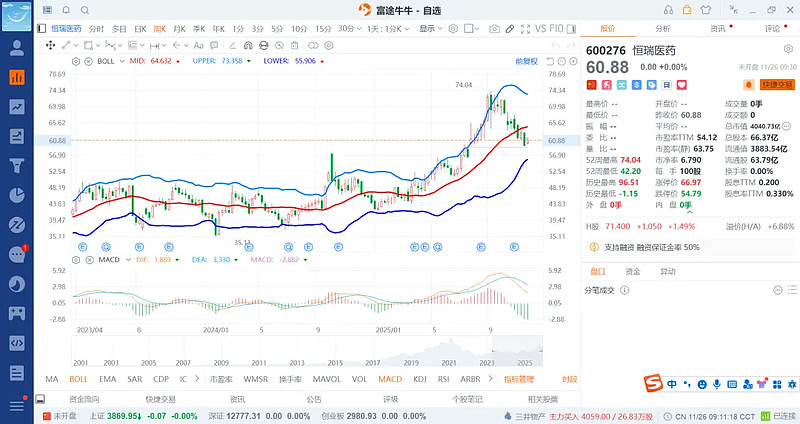Screen dimensions: 800x424
Task: Click zoom-in plus circle on chart
Action: click(x=573, y=61)
